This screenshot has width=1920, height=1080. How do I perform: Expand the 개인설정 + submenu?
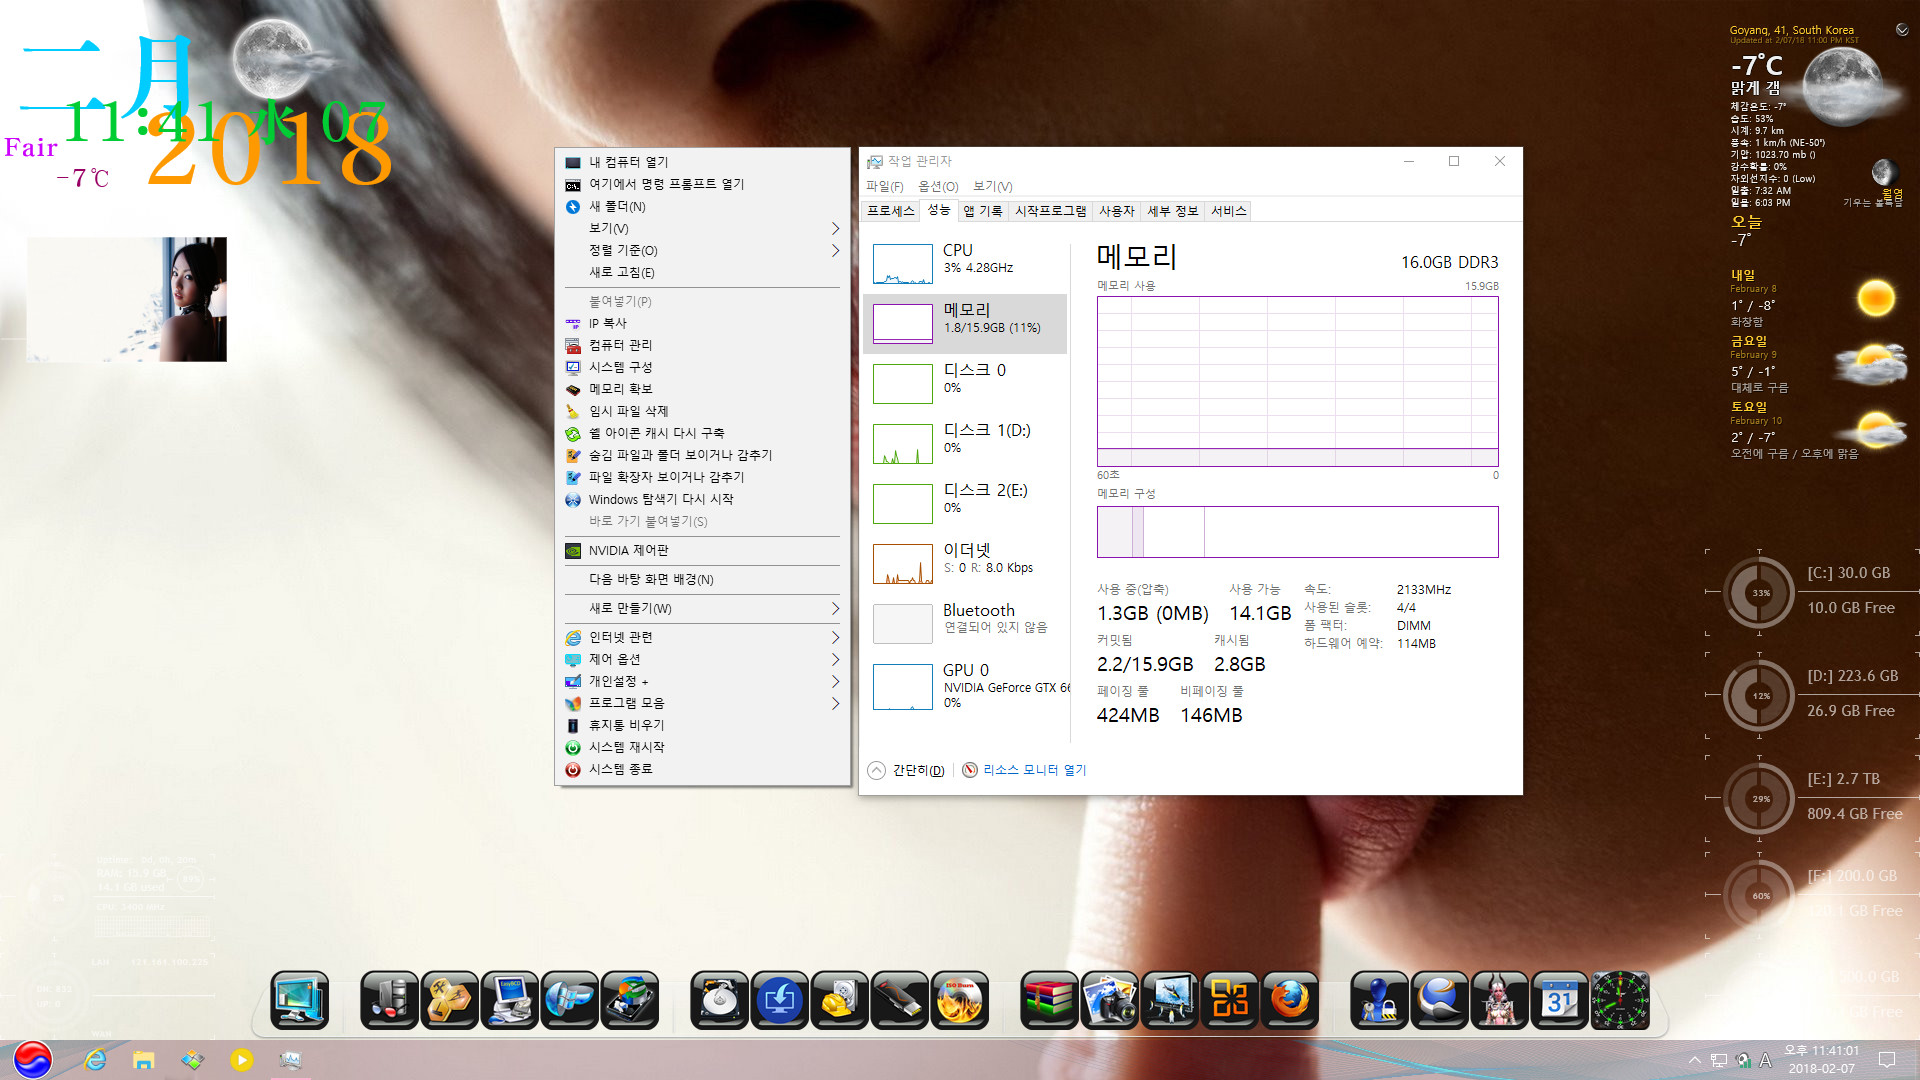pos(835,682)
